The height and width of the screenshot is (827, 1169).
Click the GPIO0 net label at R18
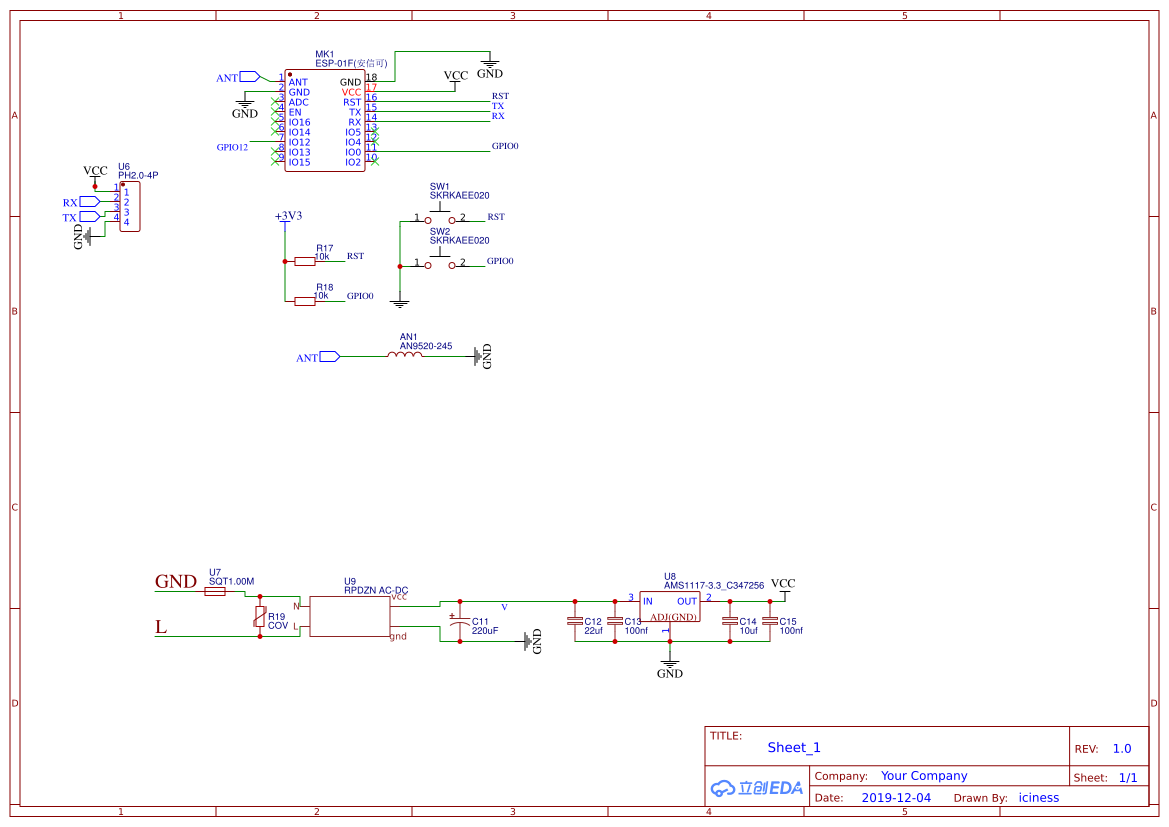[x=360, y=296]
